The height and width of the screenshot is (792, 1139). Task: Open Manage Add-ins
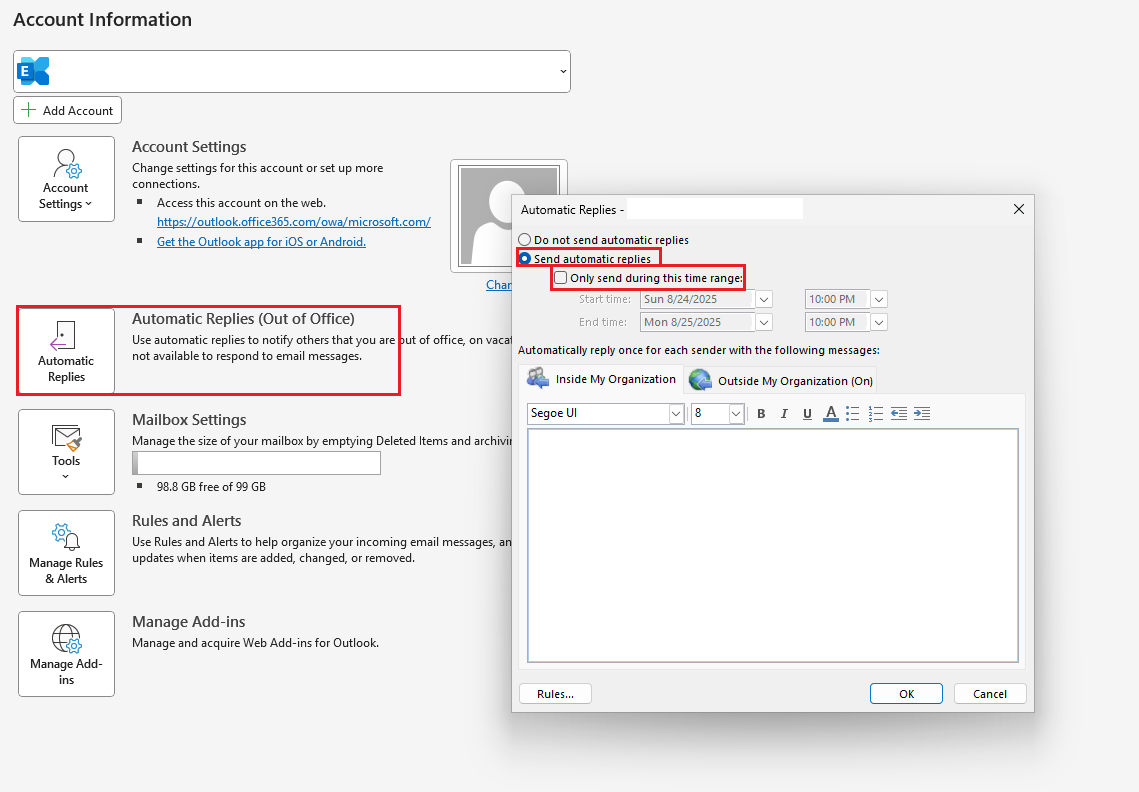[x=66, y=654]
